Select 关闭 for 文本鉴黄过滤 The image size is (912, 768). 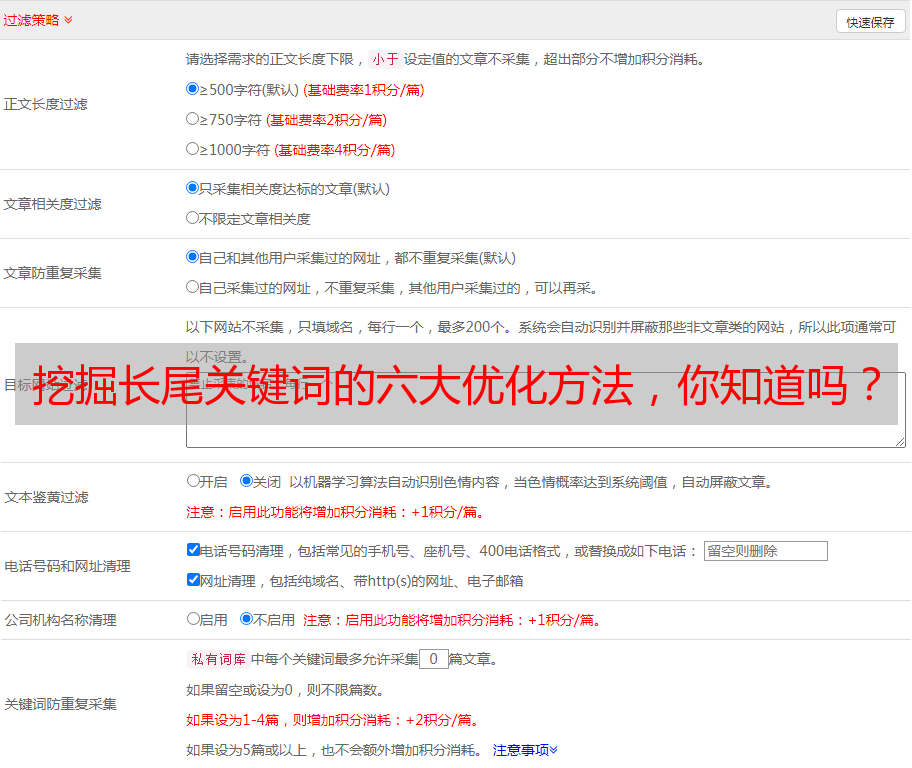tap(246, 481)
